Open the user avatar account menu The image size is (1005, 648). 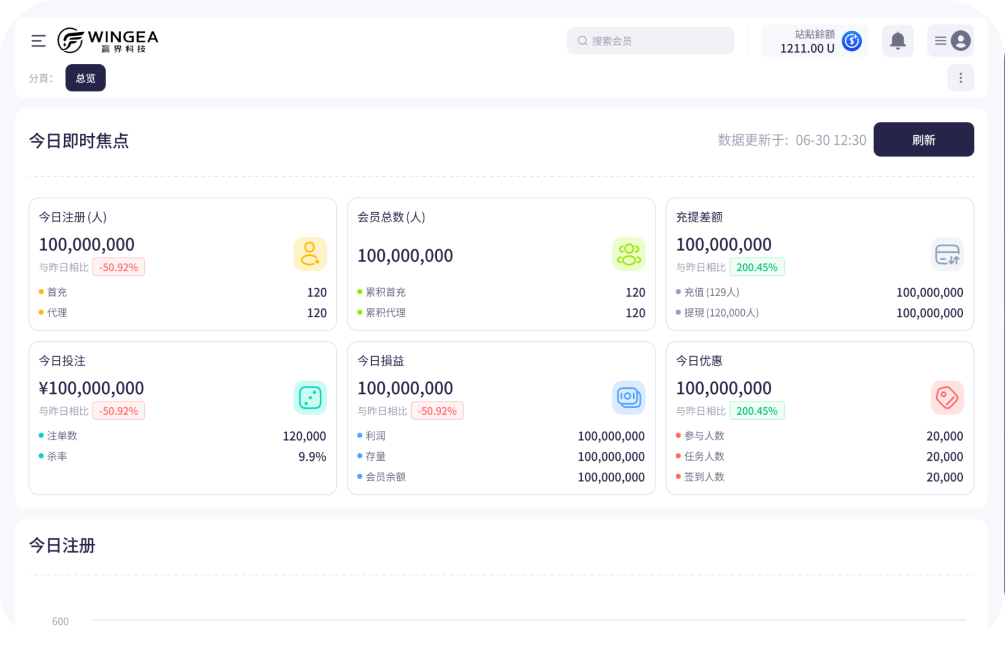tap(960, 41)
